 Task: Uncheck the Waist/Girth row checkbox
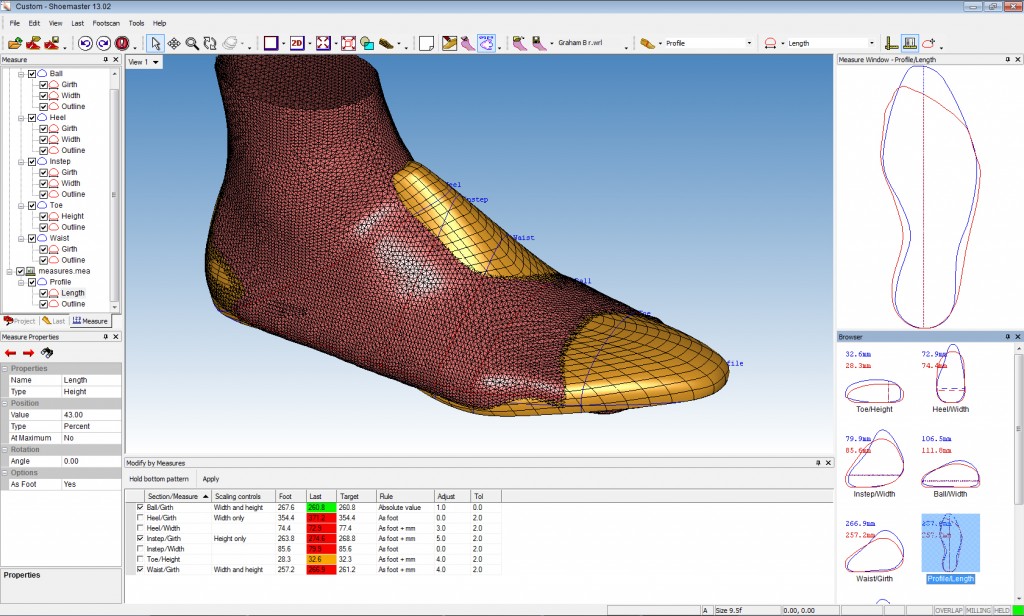[140, 570]
